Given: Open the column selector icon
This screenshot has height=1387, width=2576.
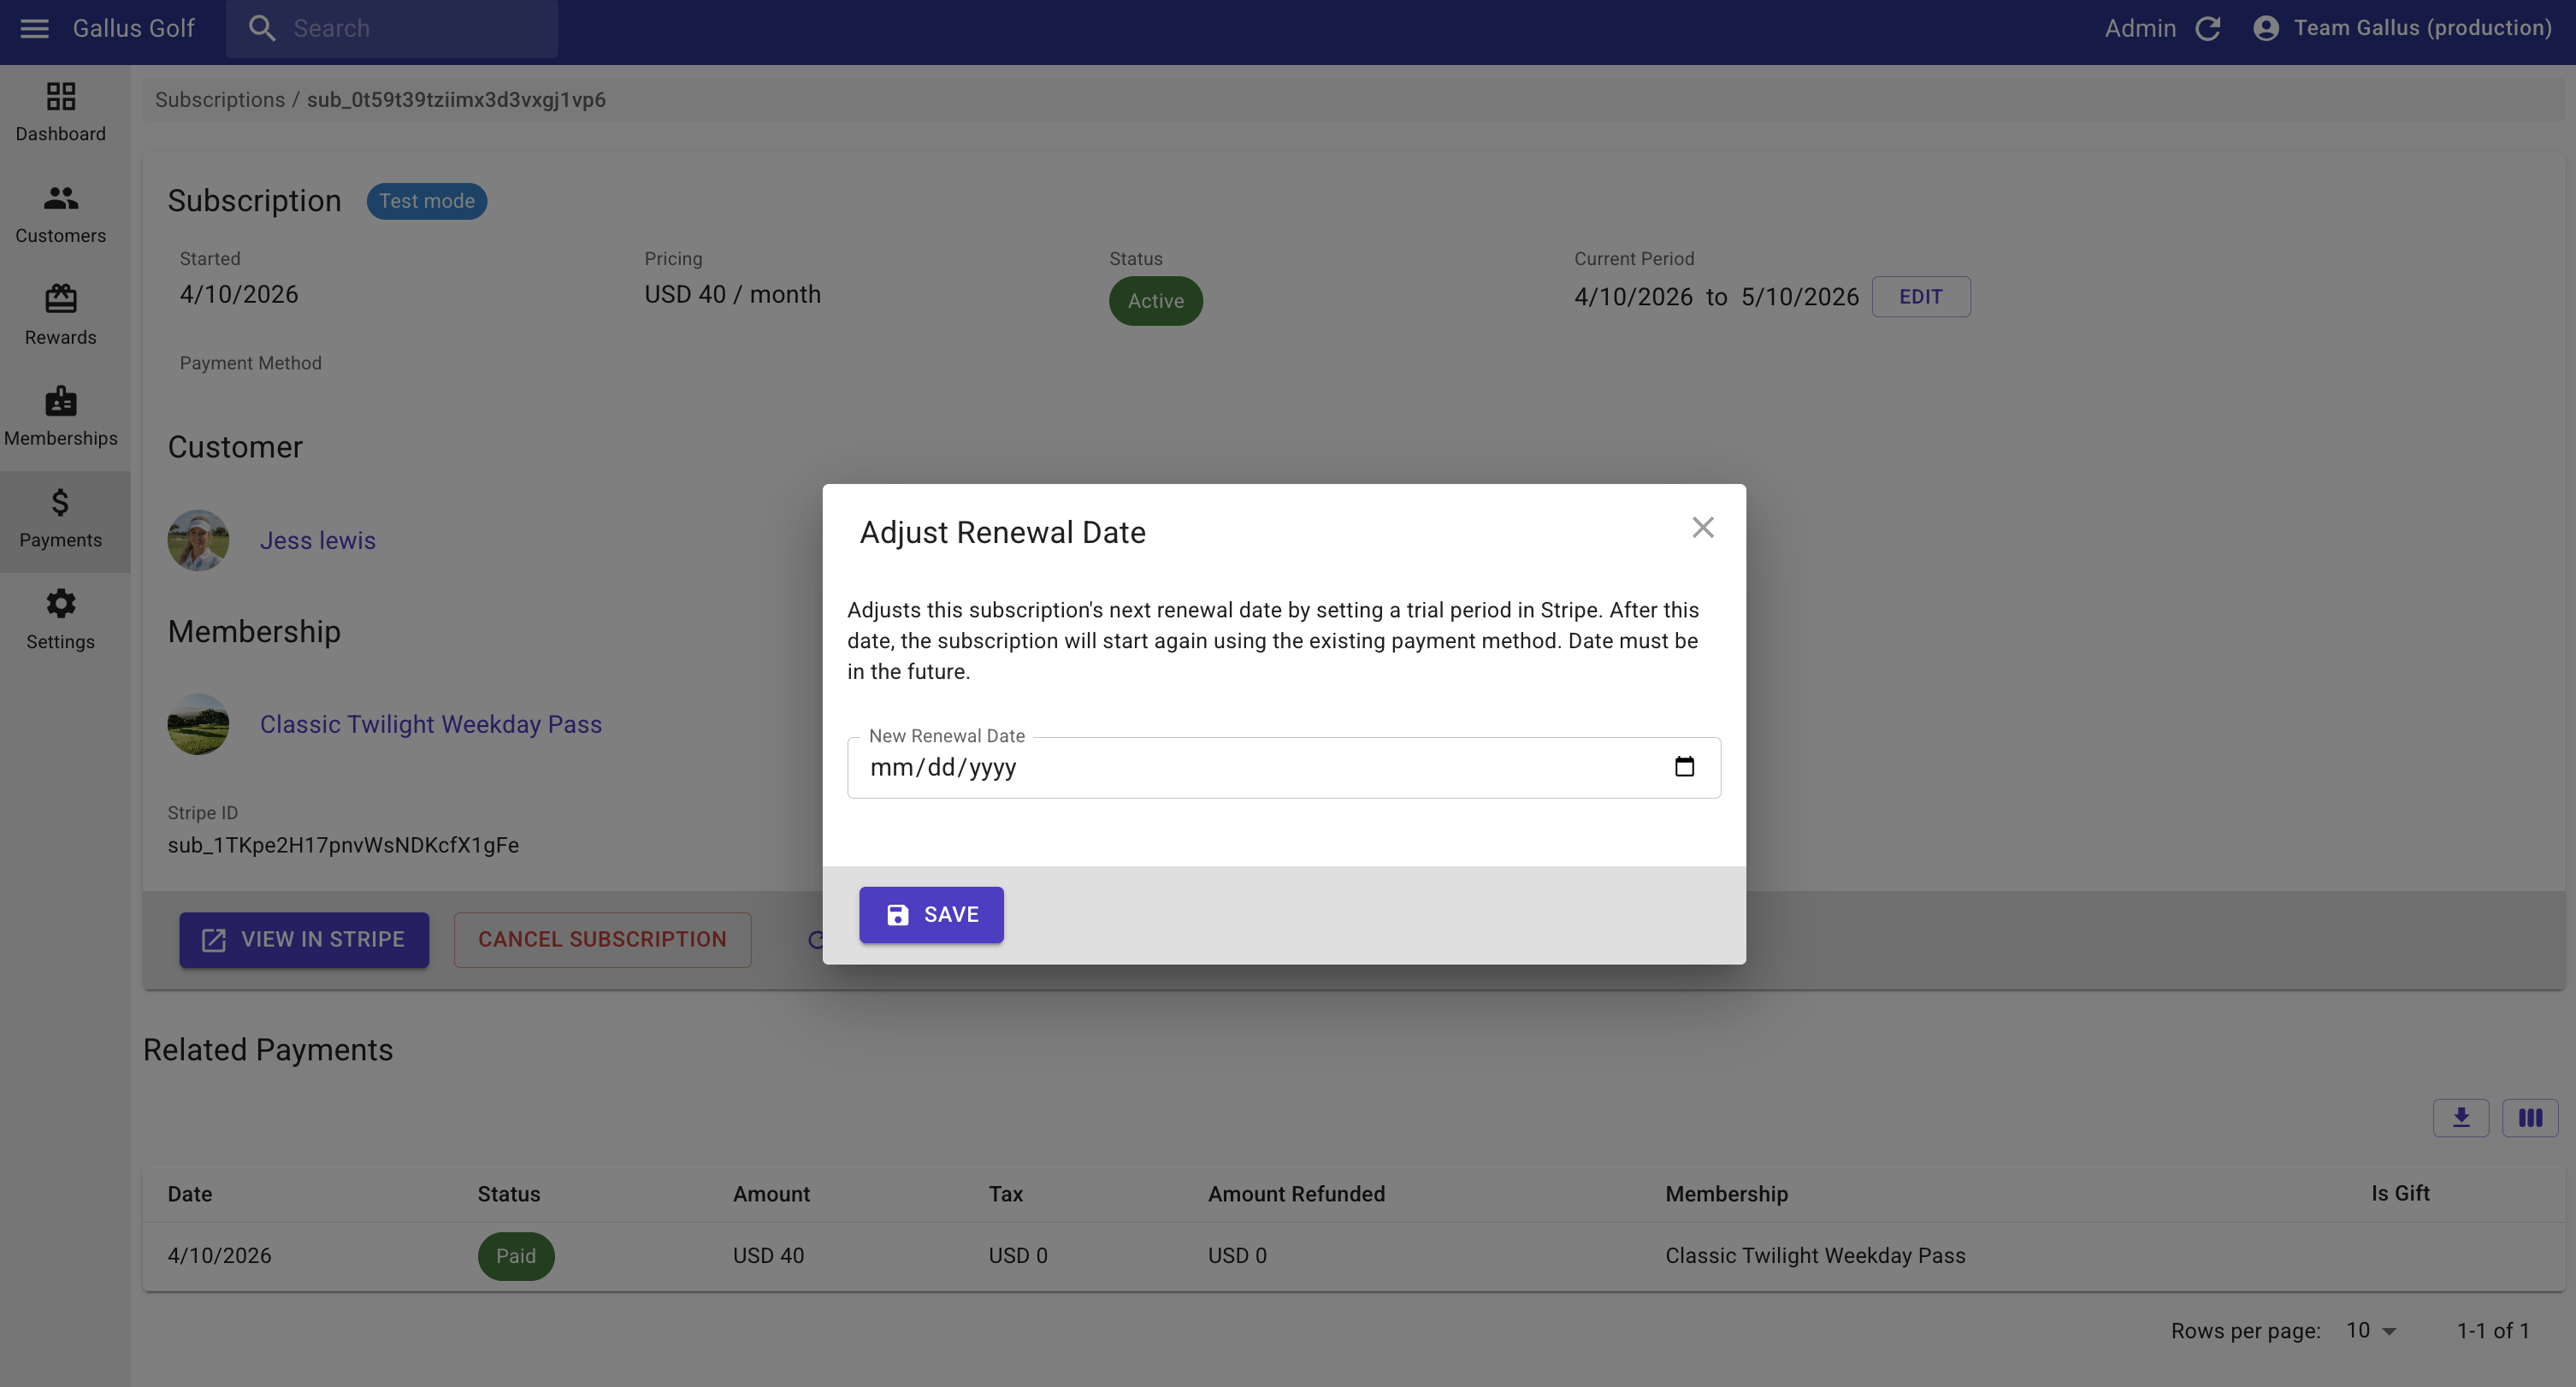Looking at the screenshot, I should [x=2529, y=1117].
